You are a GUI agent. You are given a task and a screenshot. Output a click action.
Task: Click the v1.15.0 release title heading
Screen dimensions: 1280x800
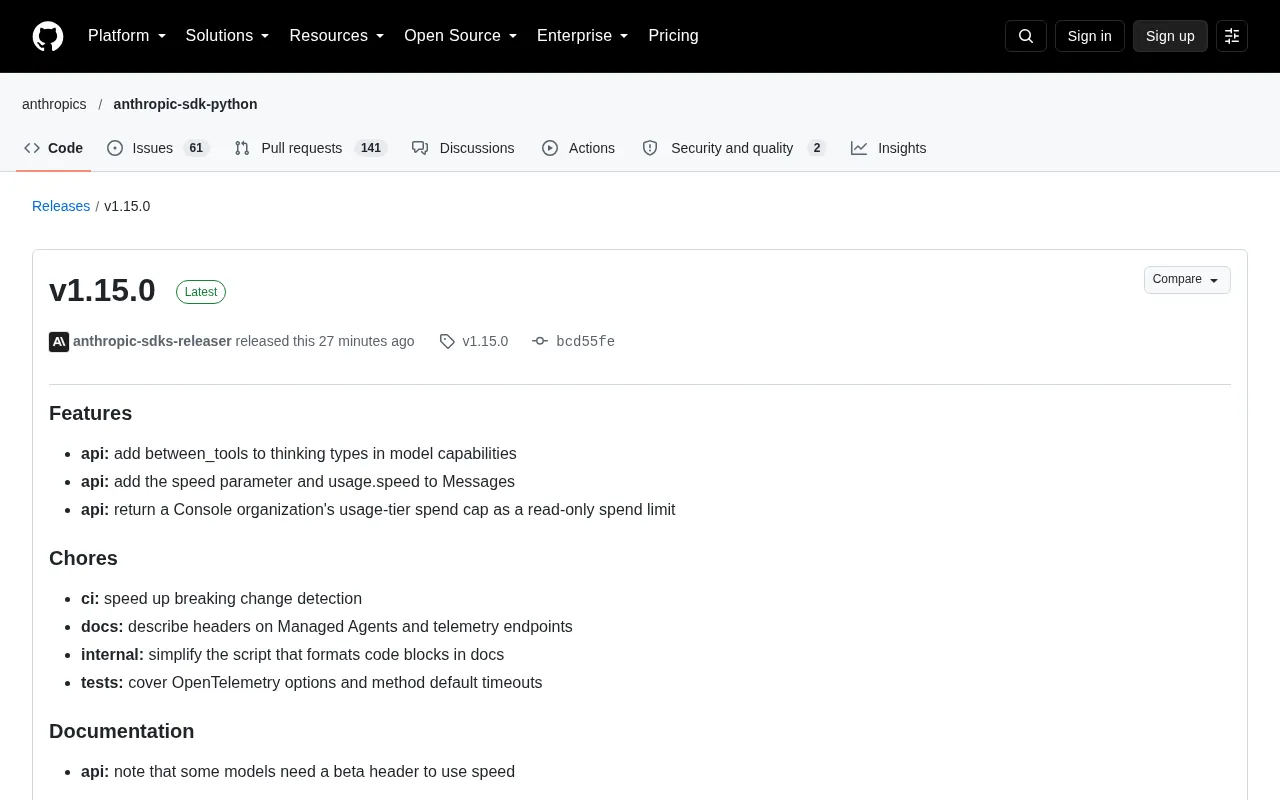[x=102, y=290]
